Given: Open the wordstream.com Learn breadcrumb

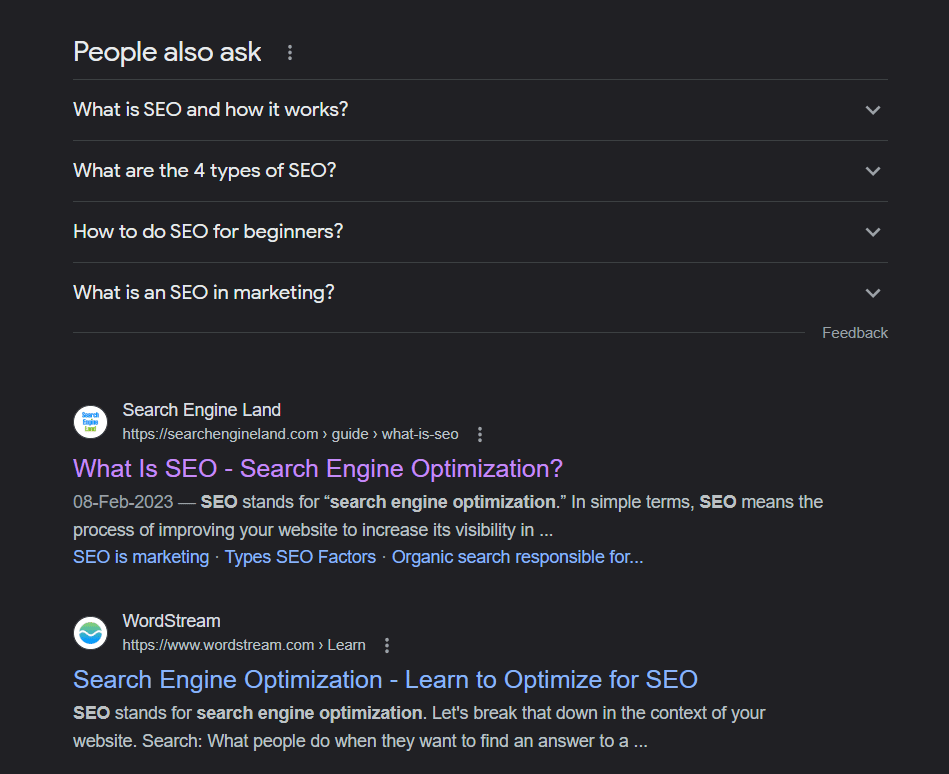Looking at the screenshot, I should pyautogui.click(x=244, y=645).
